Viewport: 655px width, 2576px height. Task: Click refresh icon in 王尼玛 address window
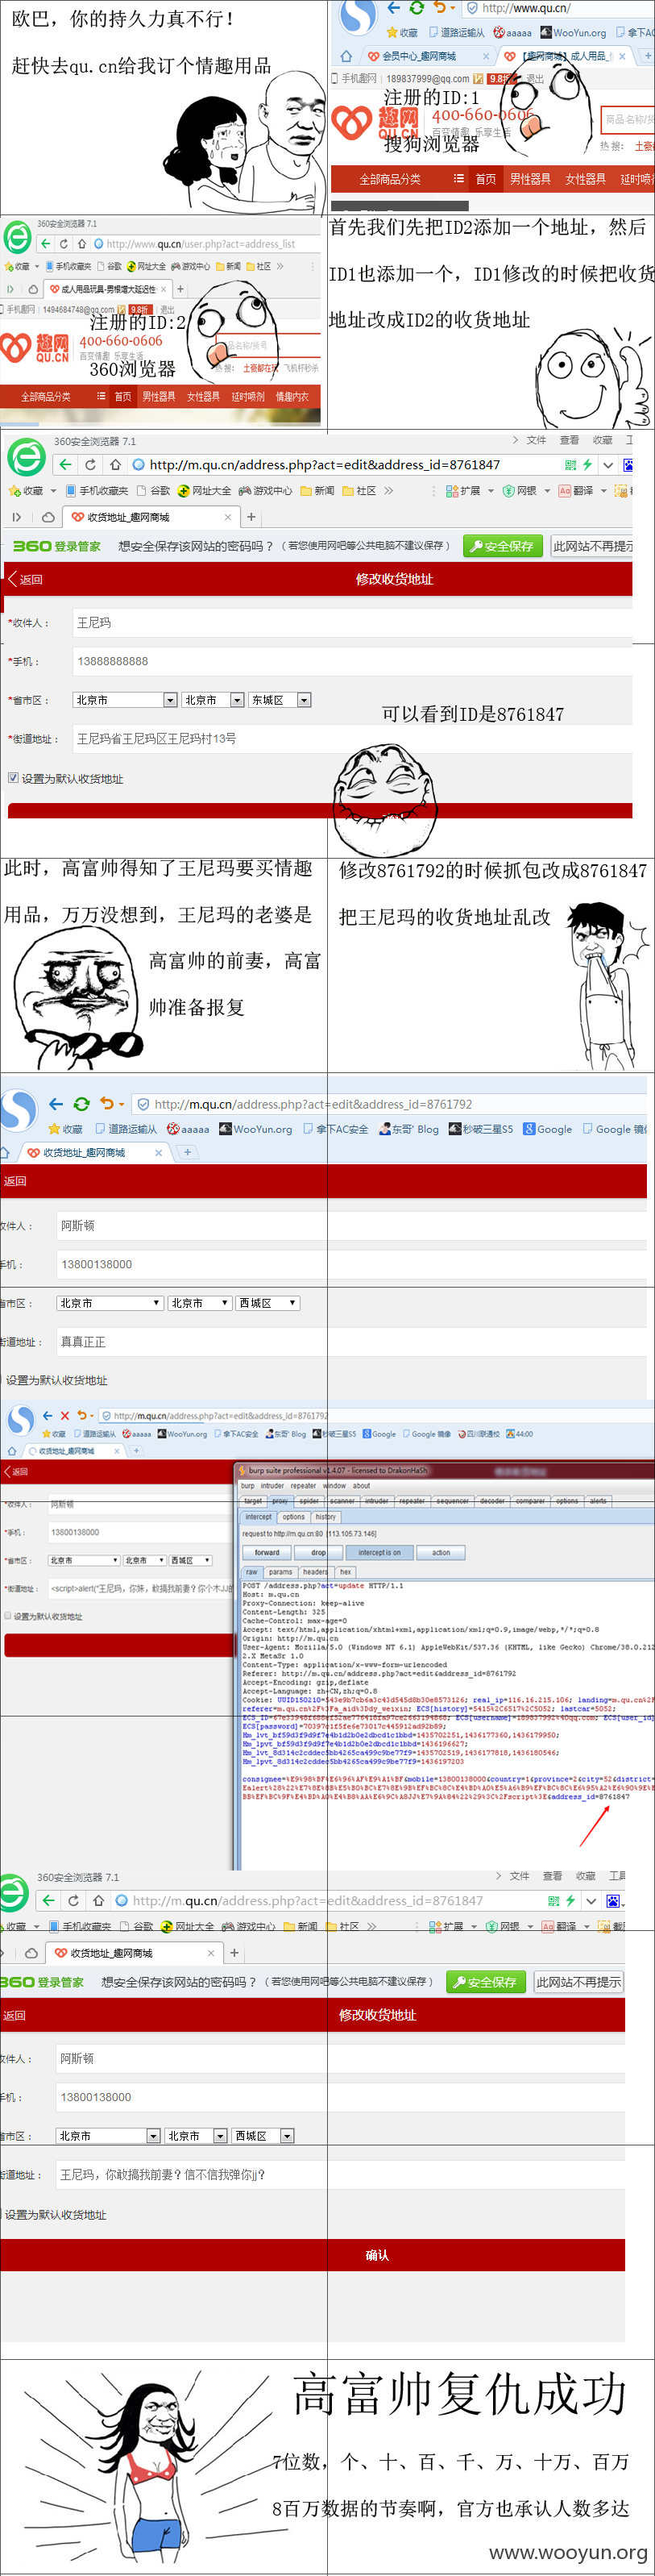(90, 464)
